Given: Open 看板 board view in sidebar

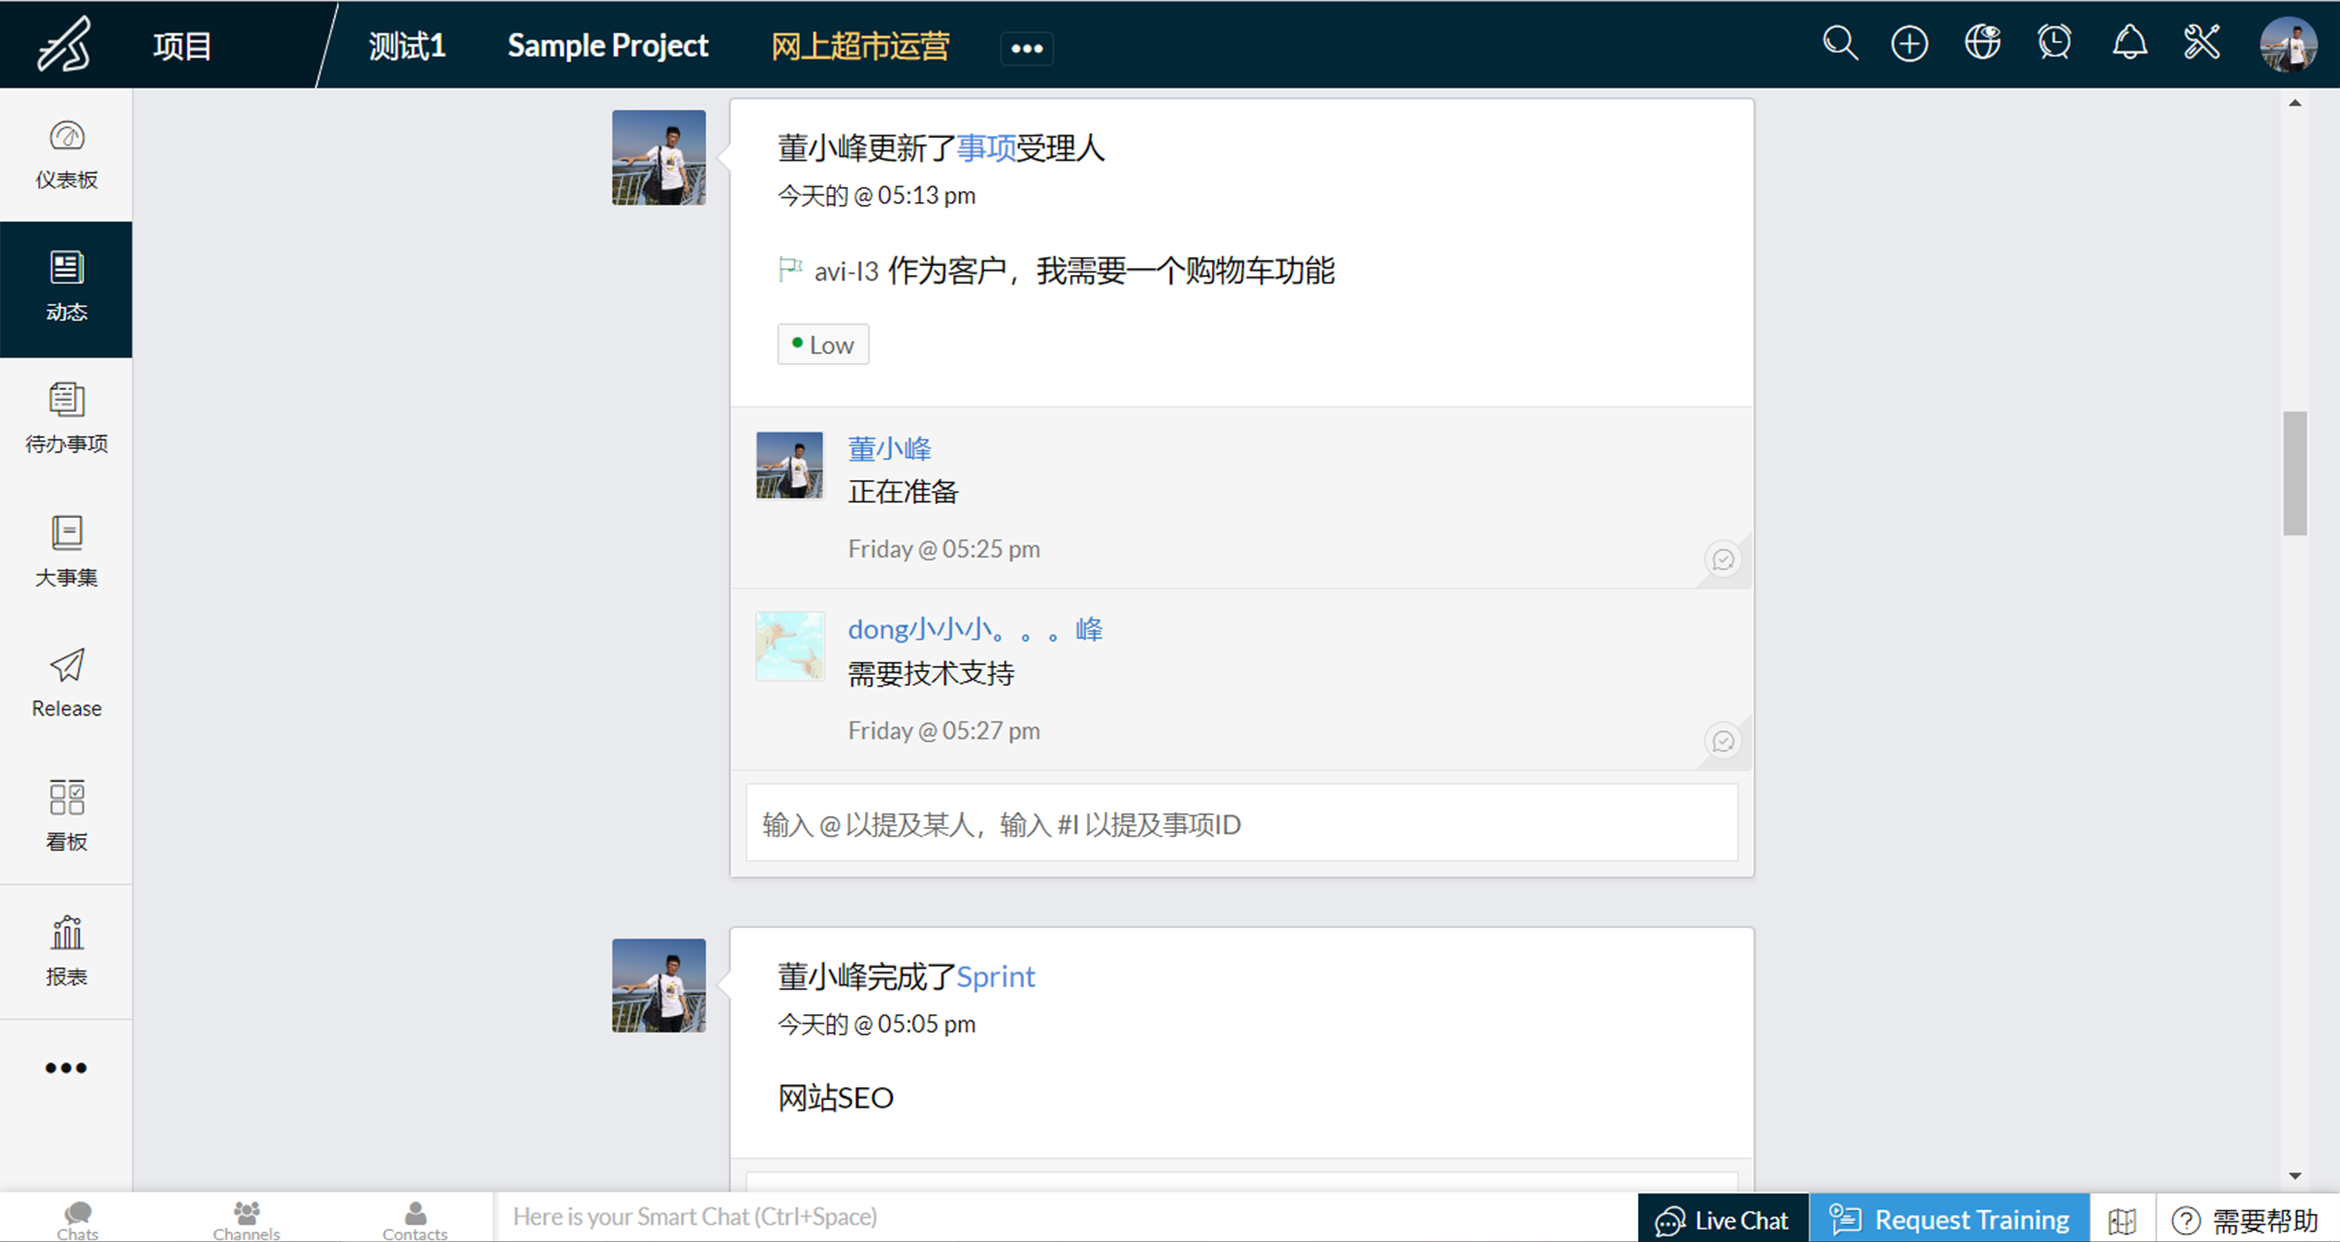Looking at the screenshot, I should click(x=66, y=816).
